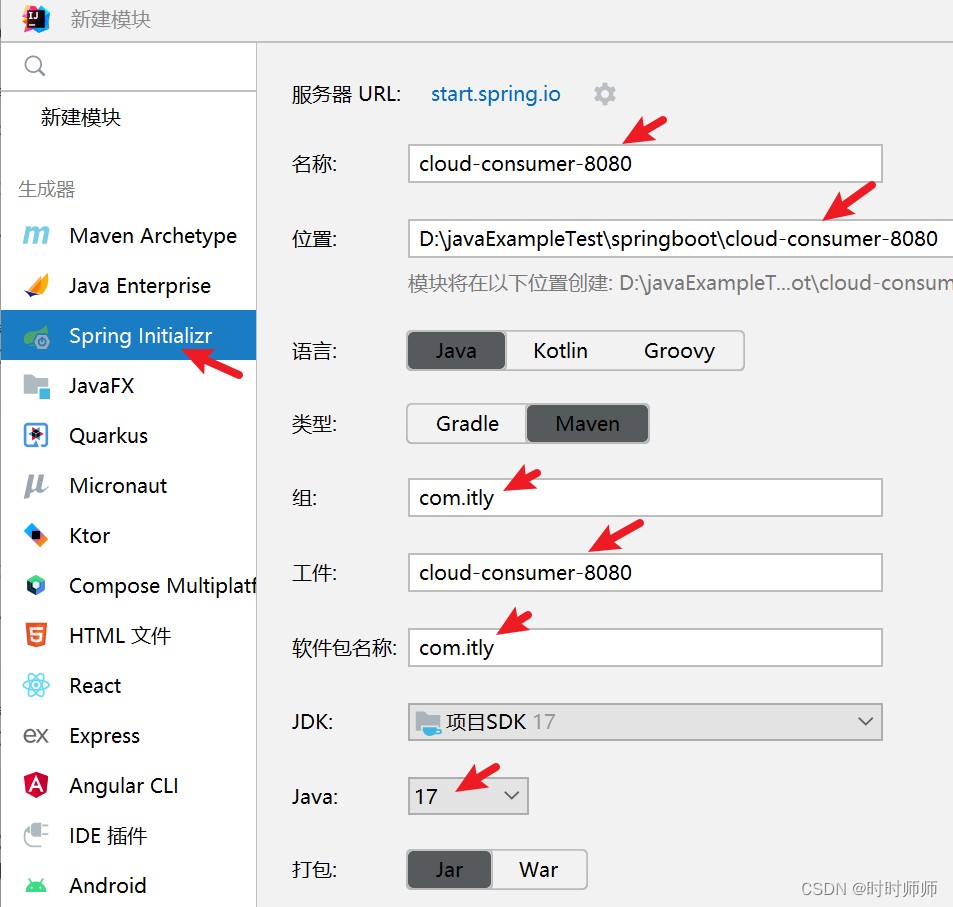Click the 模块将在以下位置创建 hint text
Screen dimensions: 953x907
click(680, 283)
